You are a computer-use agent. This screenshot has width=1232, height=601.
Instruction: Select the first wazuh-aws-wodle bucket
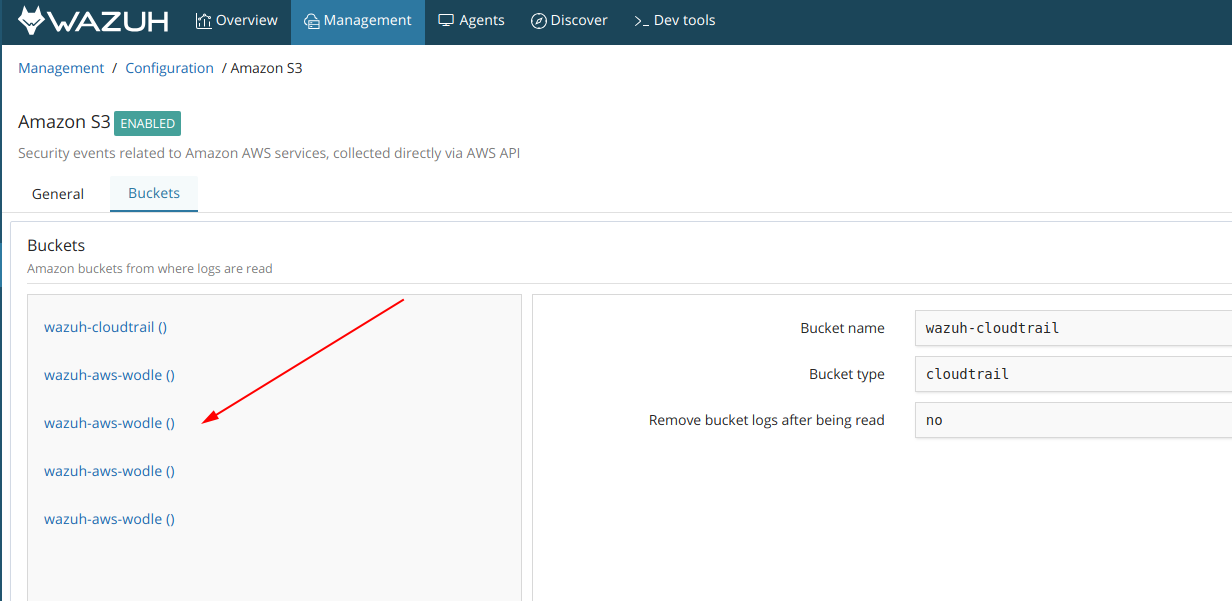coord(109,374)
